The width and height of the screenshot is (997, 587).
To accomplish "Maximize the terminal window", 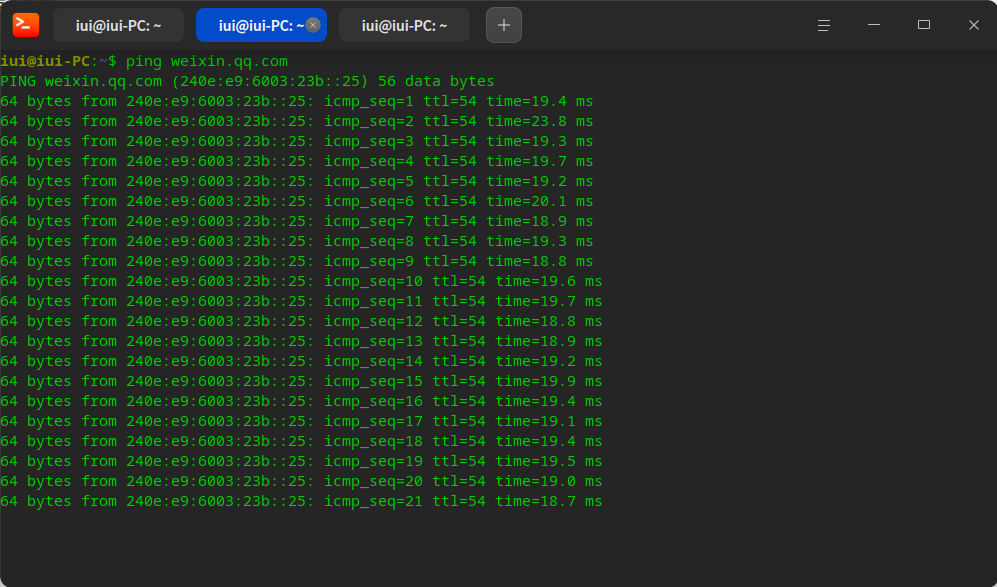I will (924, 25).
